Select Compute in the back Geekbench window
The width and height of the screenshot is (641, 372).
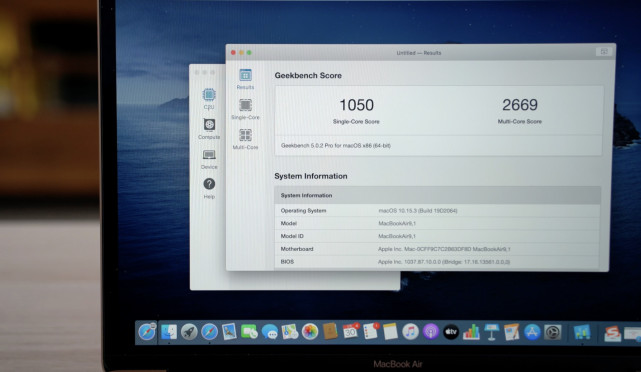[x=209, y=129]
